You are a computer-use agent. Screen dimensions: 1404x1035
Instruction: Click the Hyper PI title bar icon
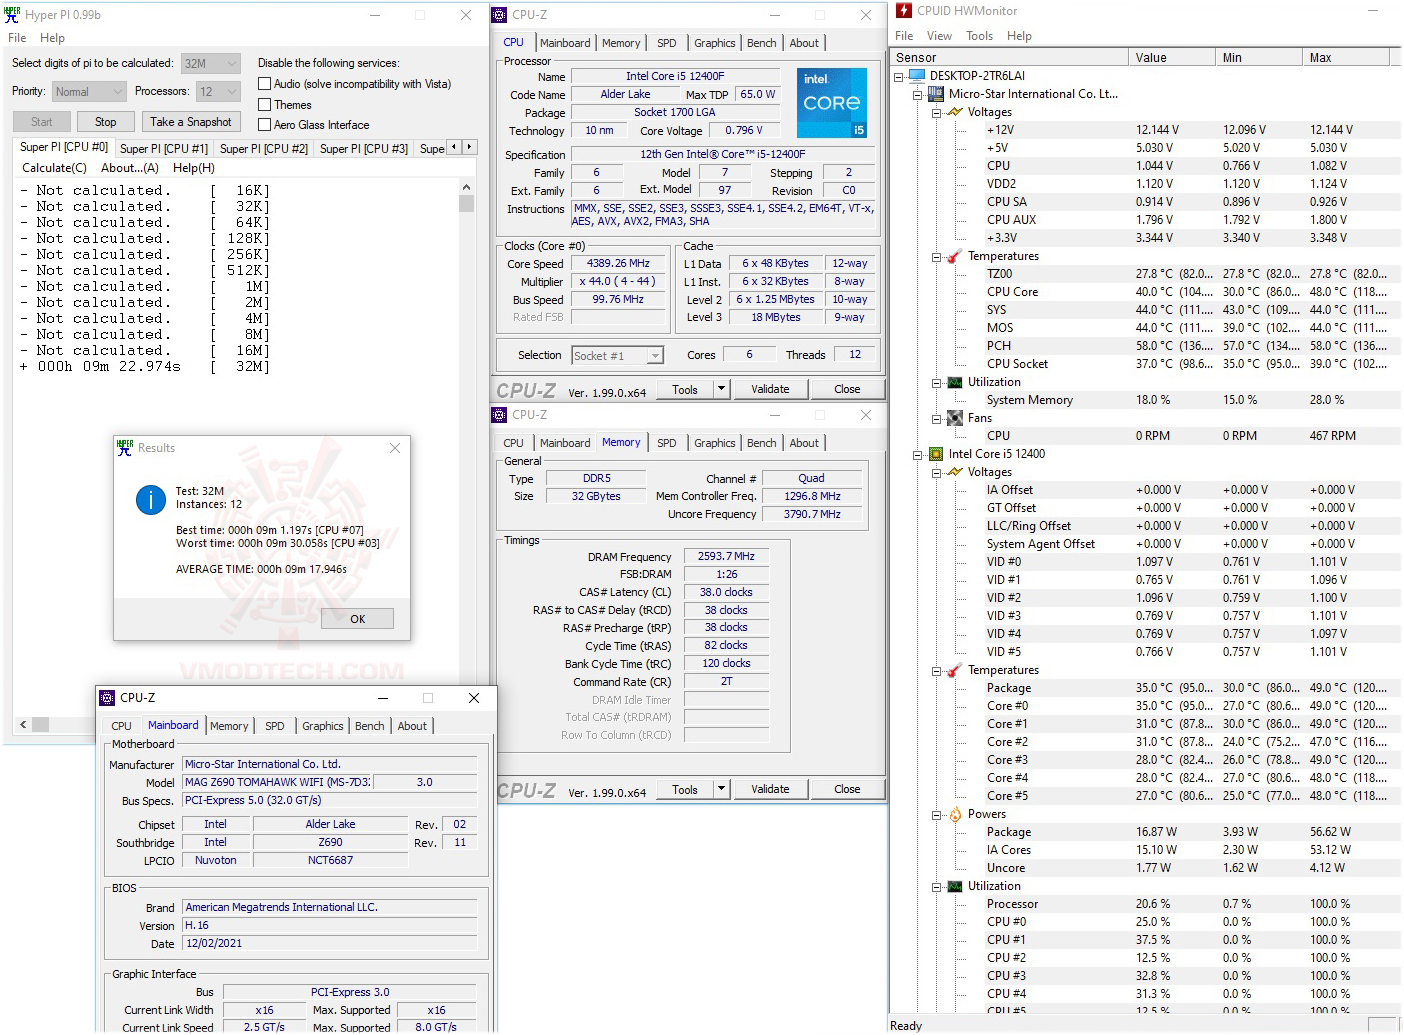pyautogui.click(x=13, y=15)
